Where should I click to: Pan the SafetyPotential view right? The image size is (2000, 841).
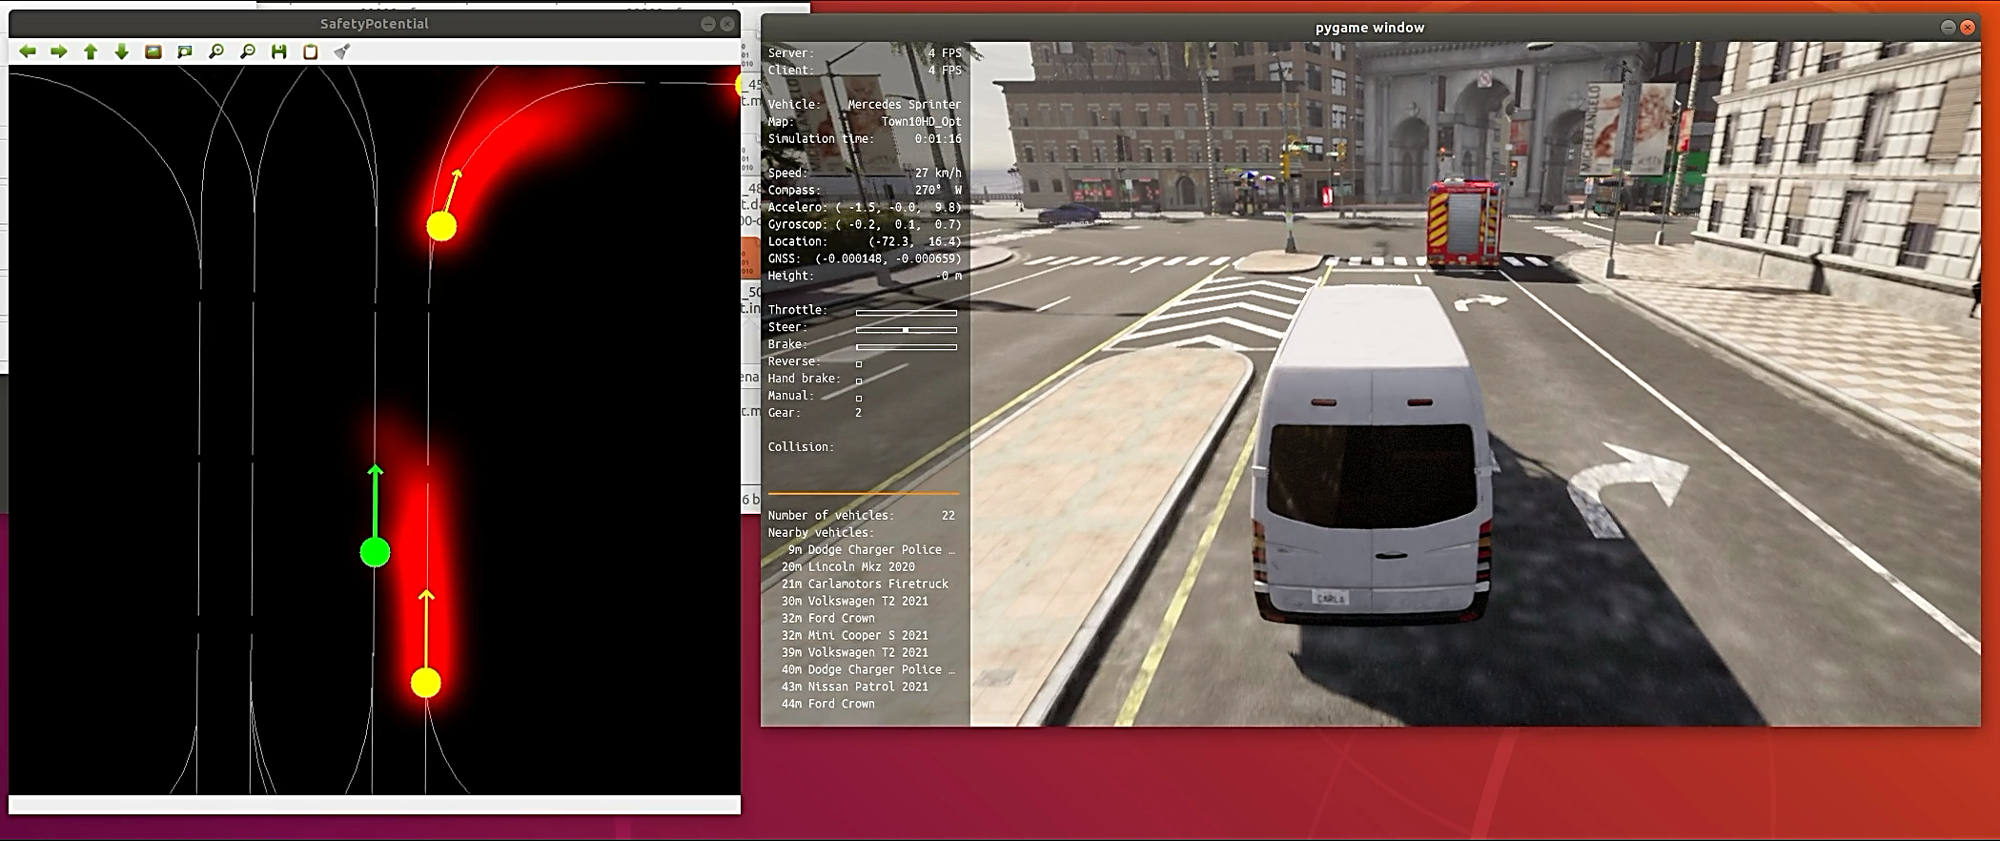tap(59, 51)
